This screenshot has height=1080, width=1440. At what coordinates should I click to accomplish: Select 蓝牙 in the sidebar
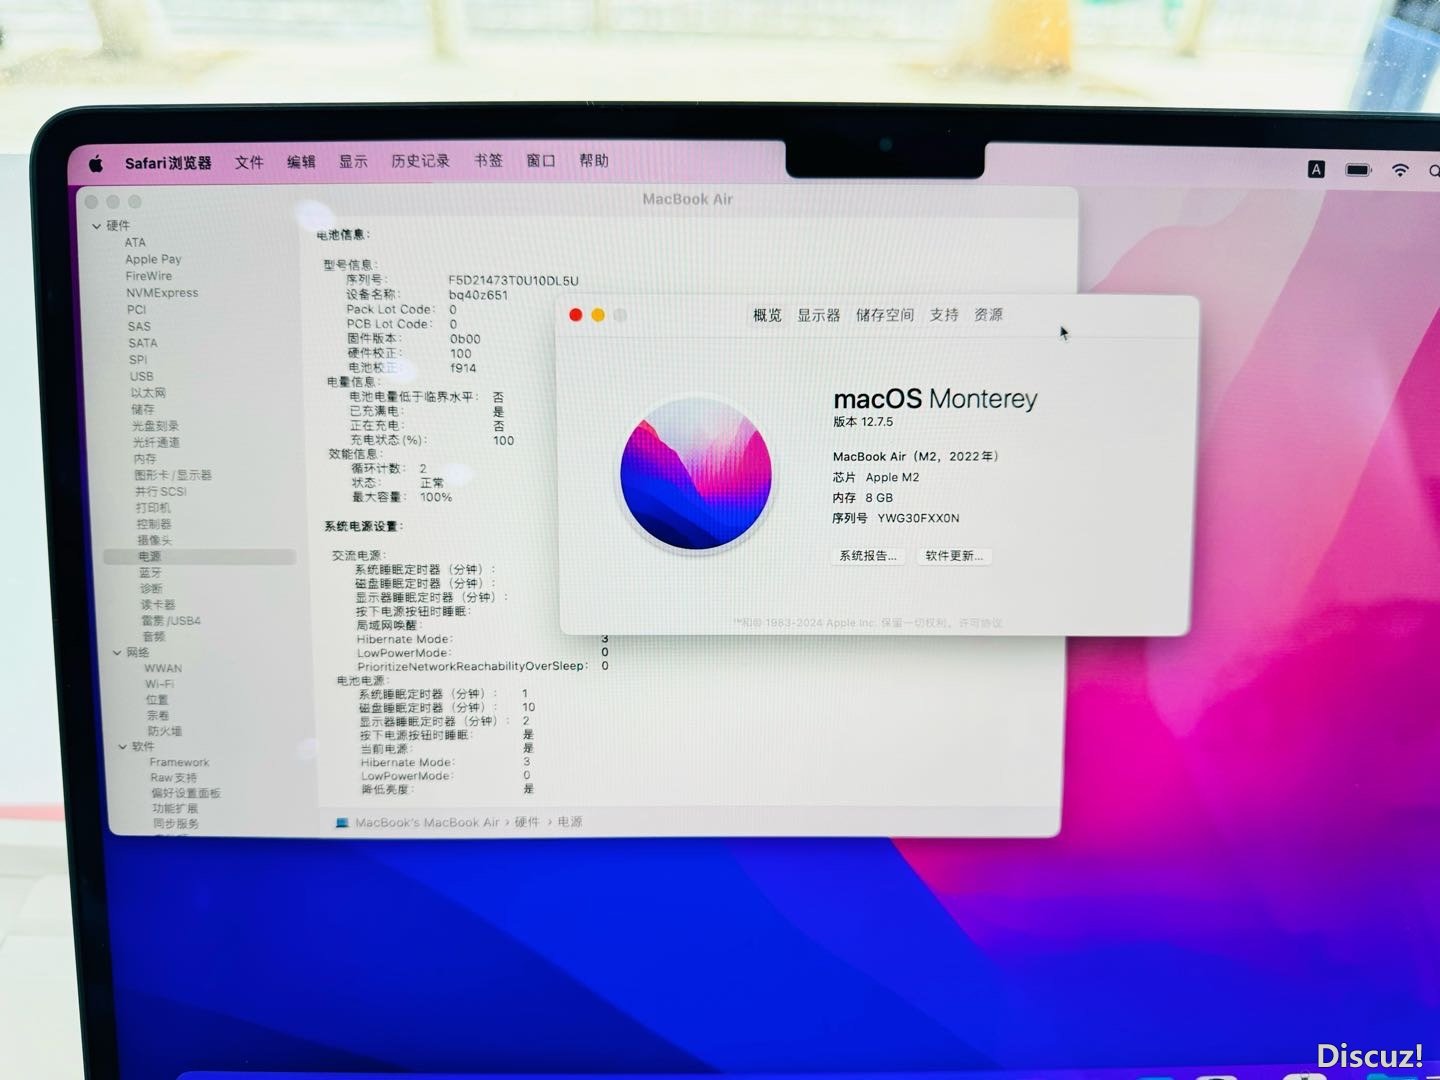(x=150, y=573)
